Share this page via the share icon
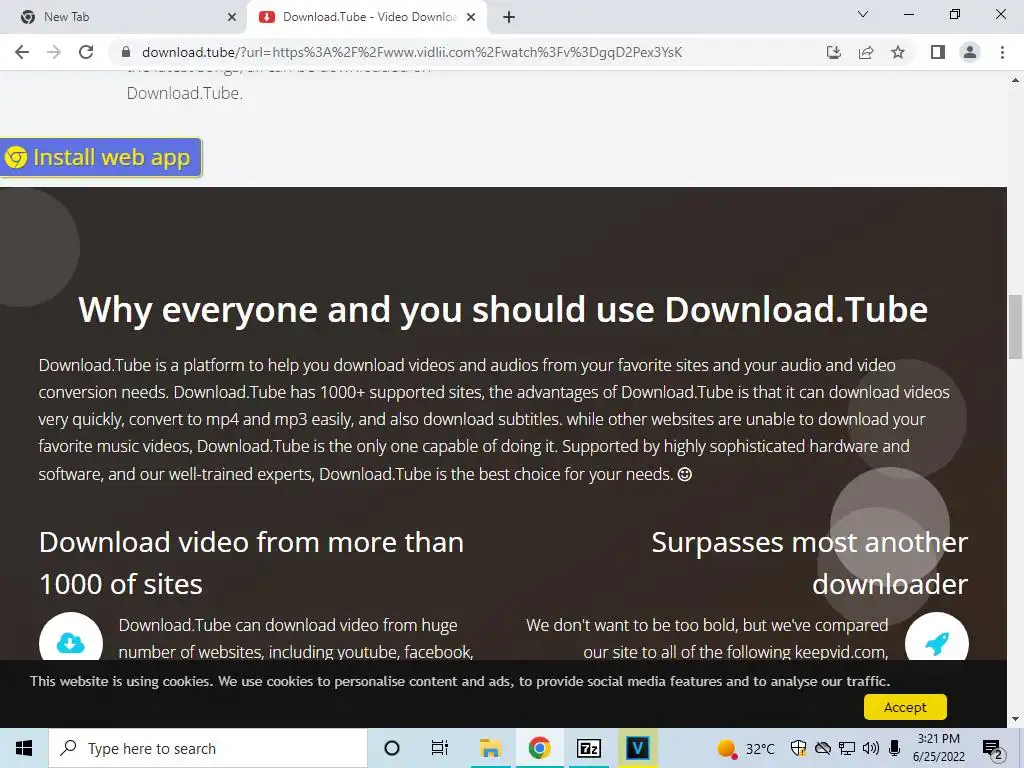1024x768 pixels. (866, 52)
